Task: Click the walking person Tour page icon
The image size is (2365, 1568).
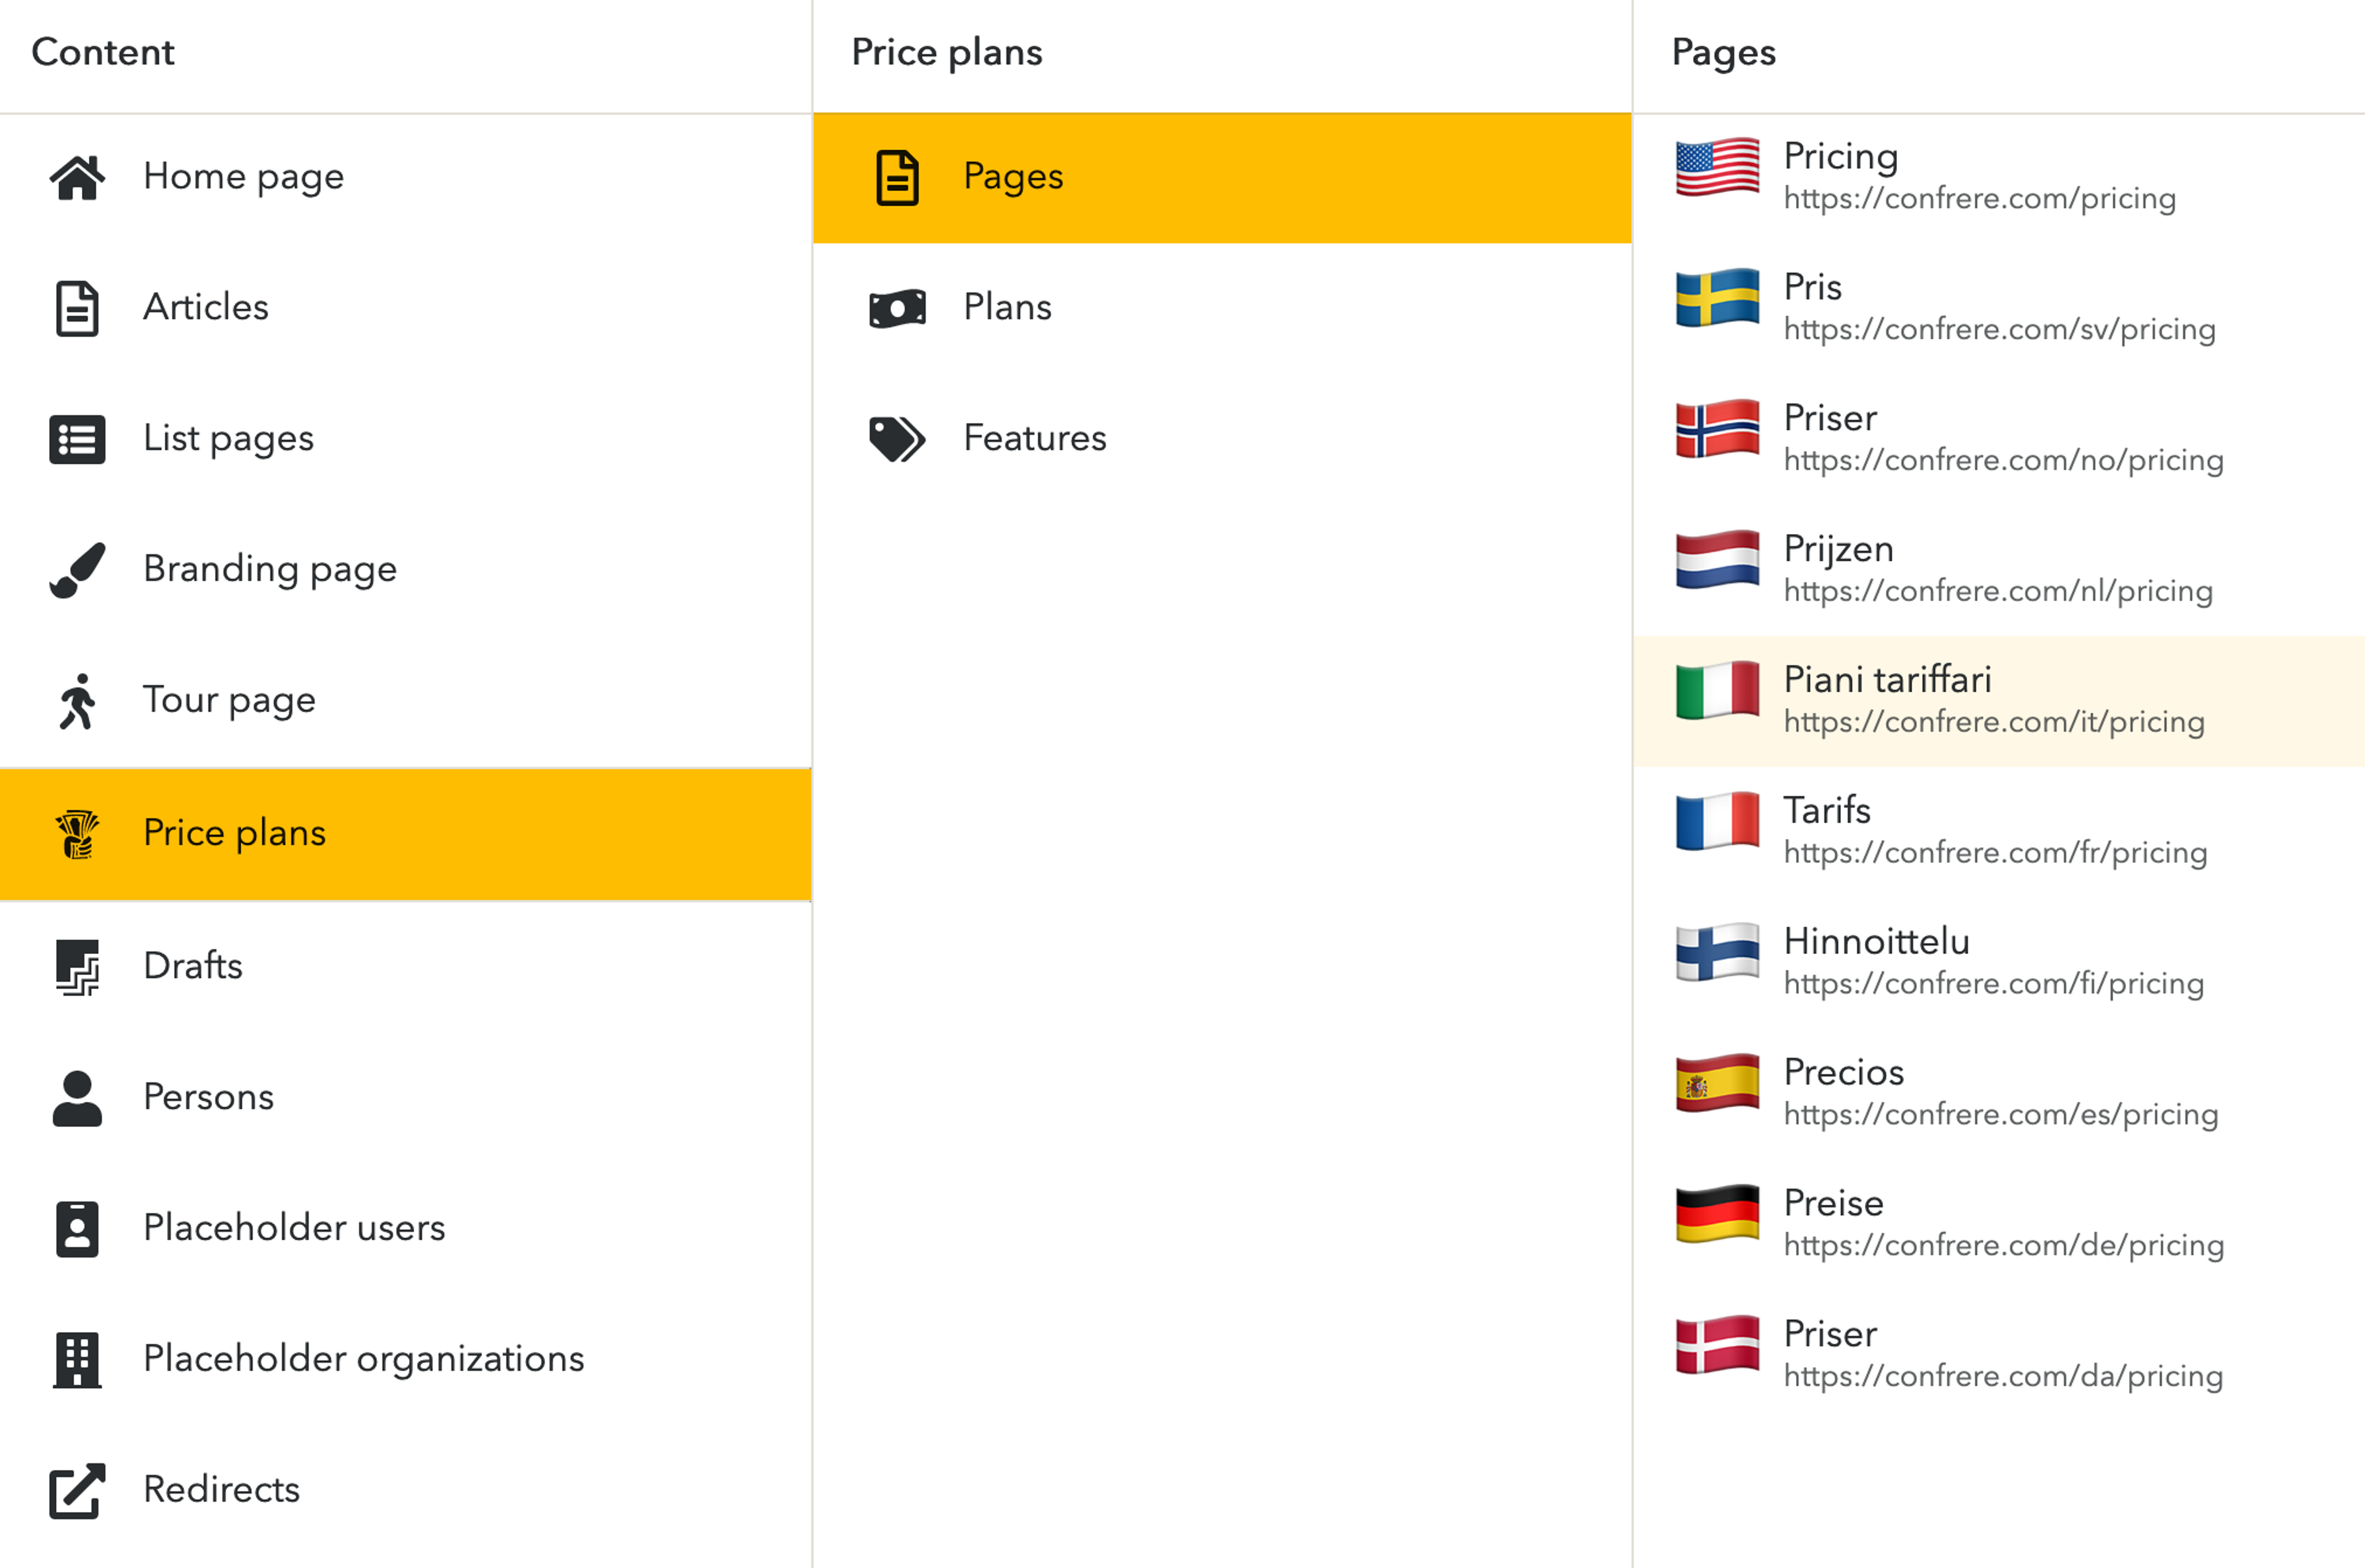Action: [x=77, y=701]
